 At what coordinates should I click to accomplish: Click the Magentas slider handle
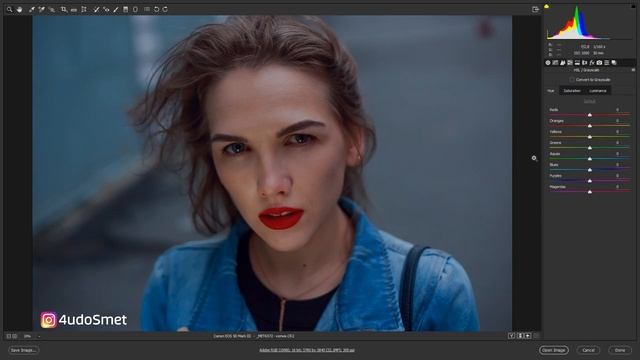590,192
